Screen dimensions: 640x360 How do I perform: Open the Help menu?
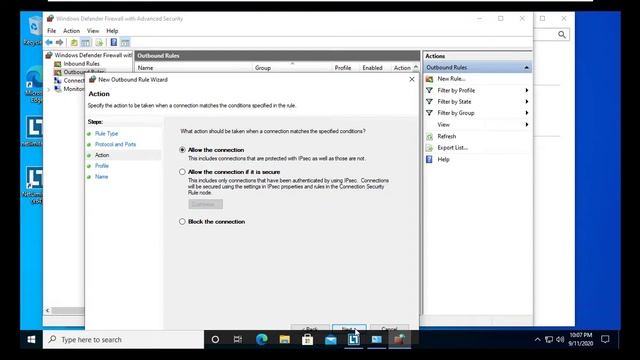(x=112, y=31)
